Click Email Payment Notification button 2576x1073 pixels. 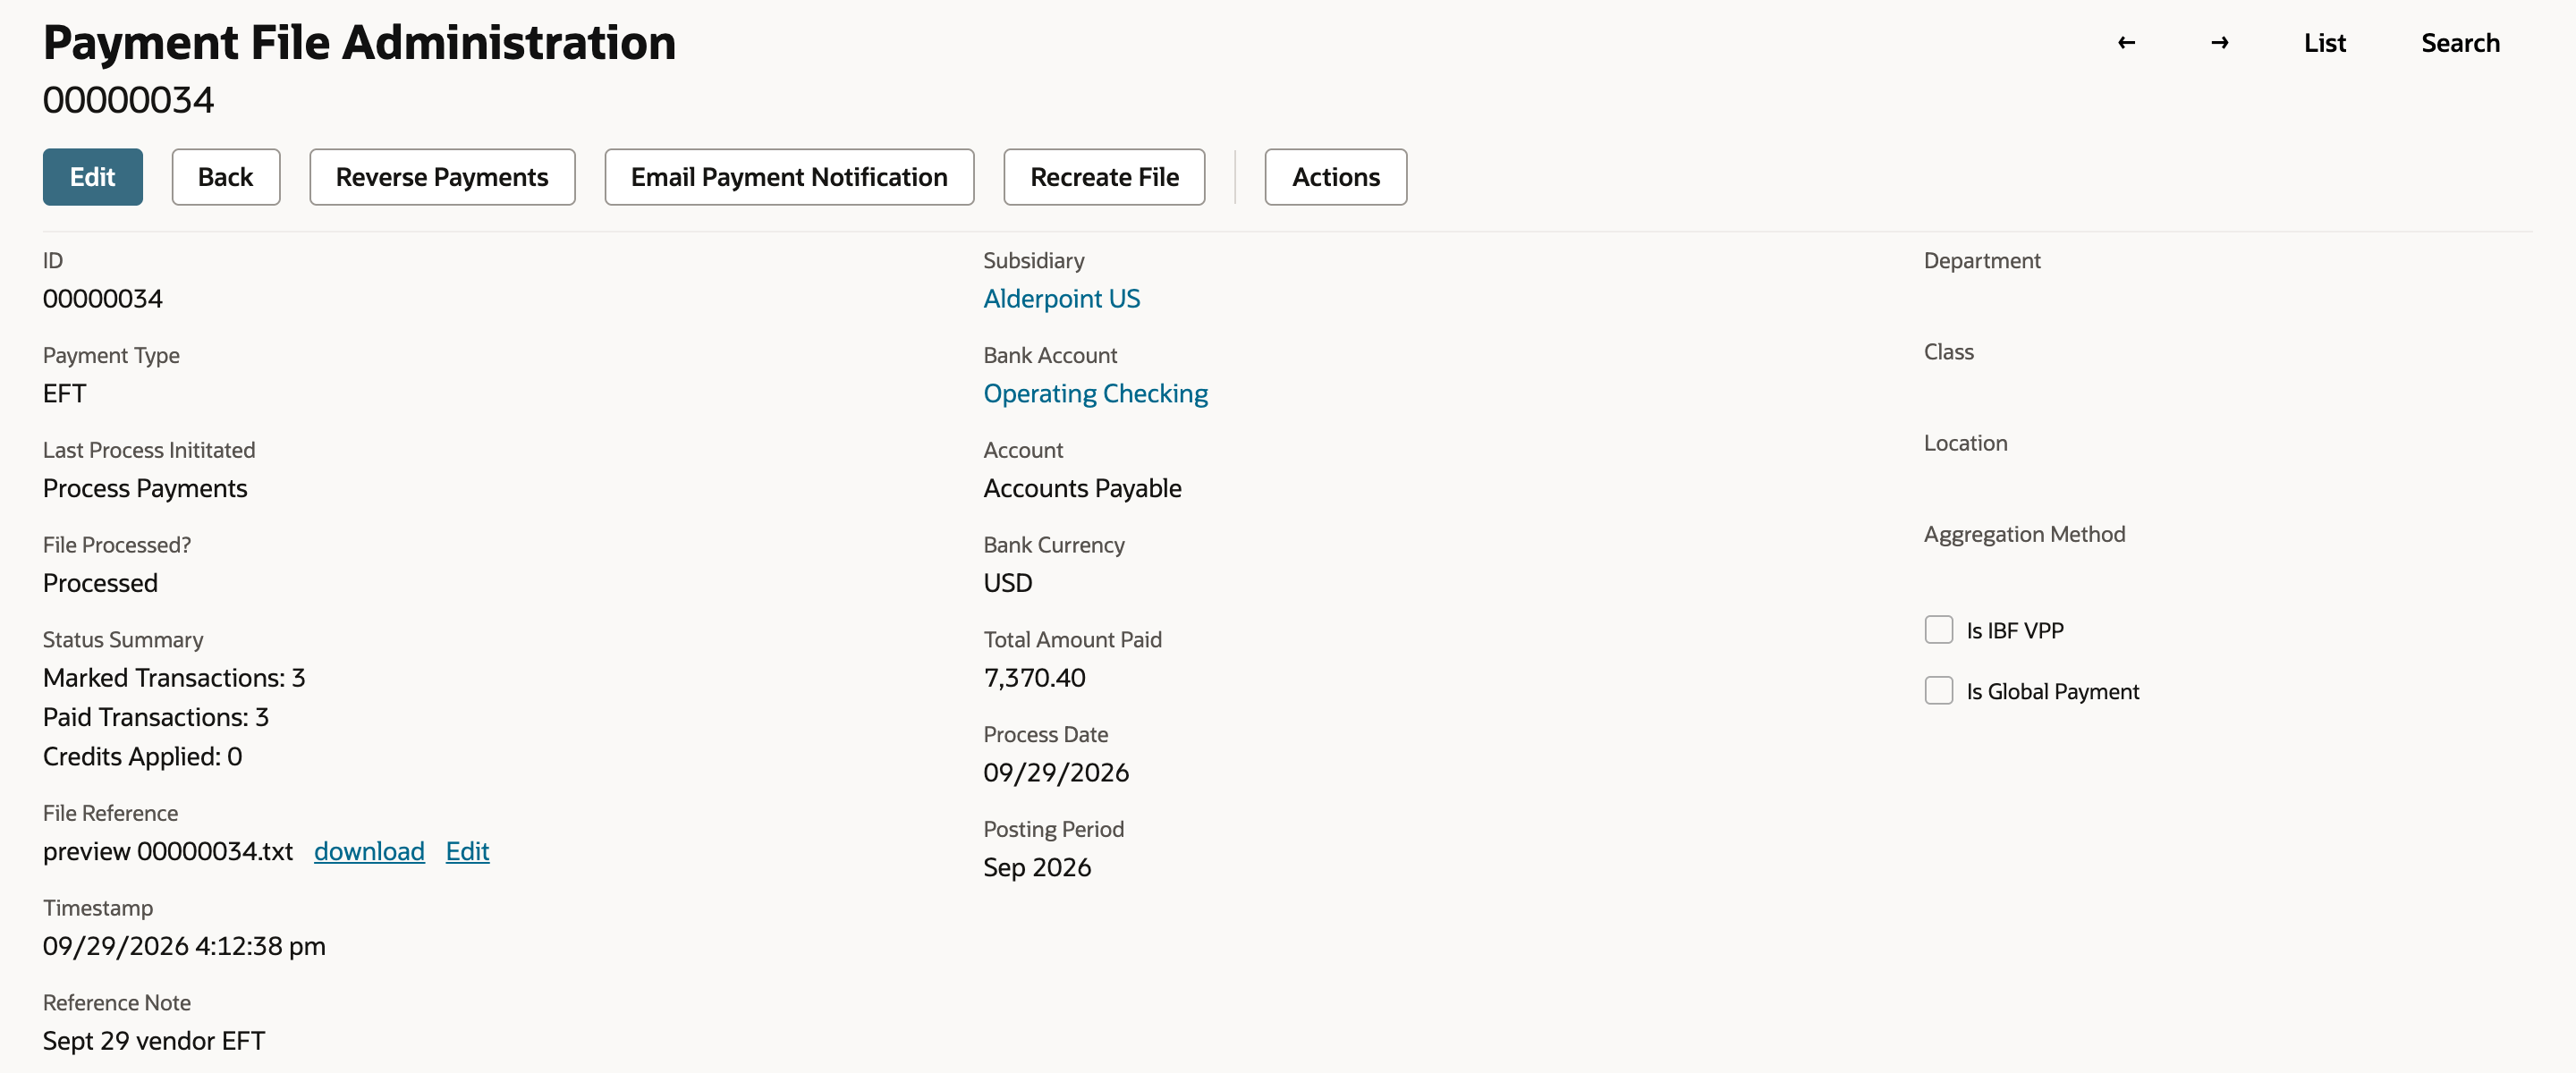(789, 177)
